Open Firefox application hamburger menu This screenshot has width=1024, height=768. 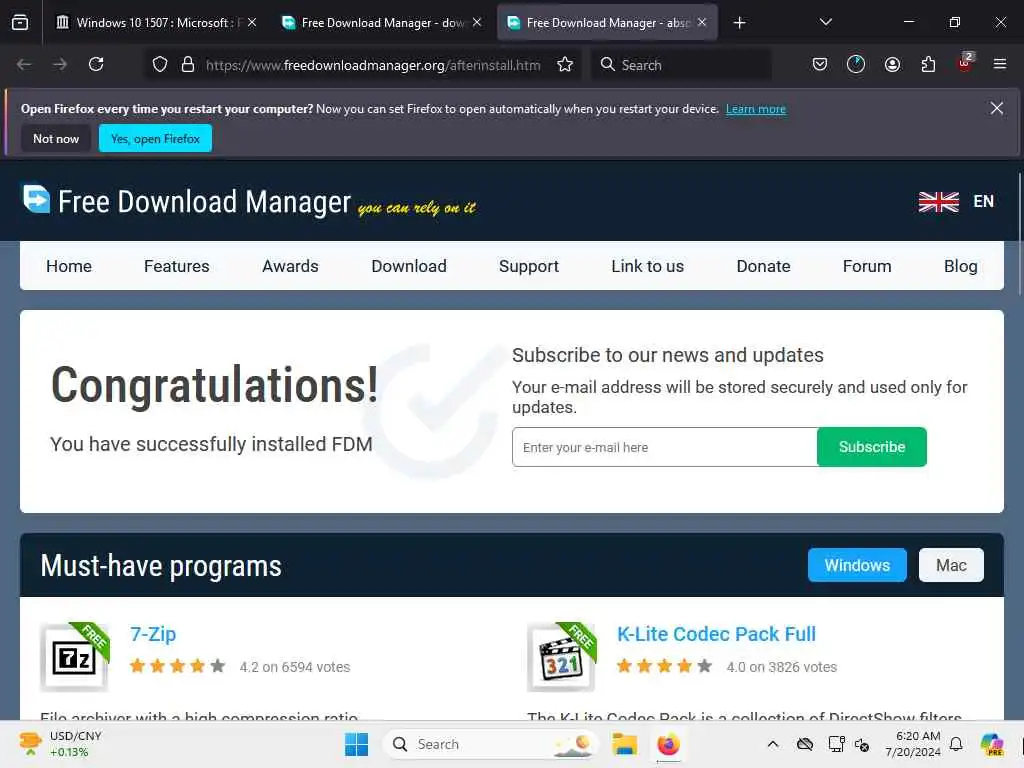pos(1000,64)
